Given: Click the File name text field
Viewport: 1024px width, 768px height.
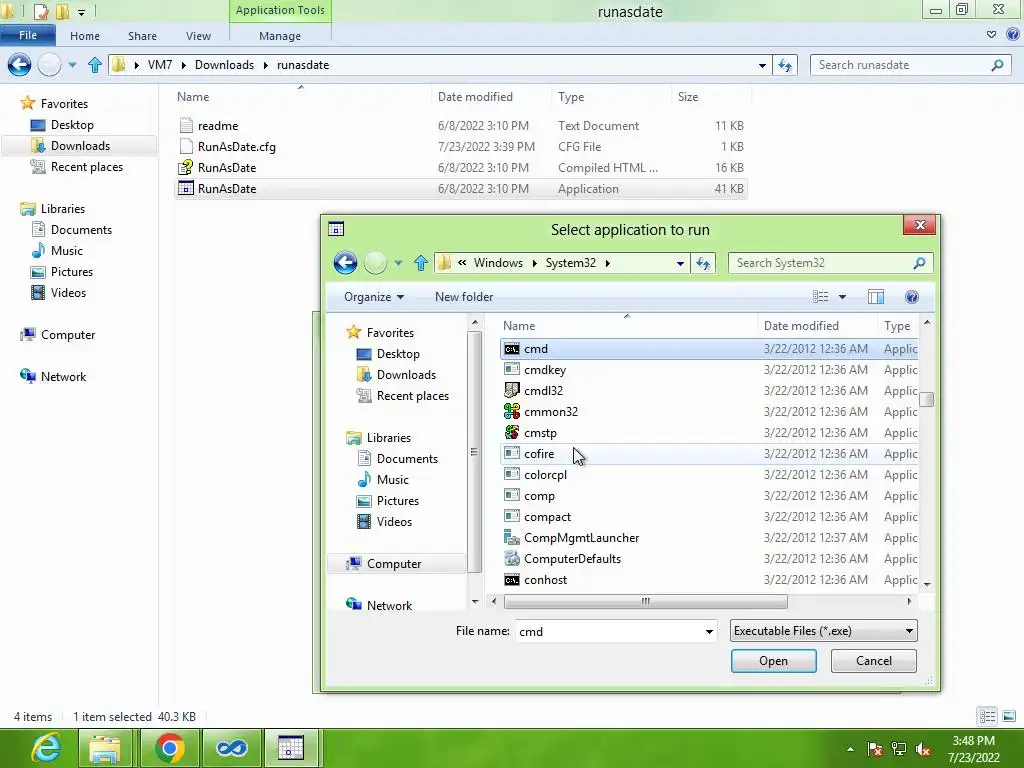Looking at the screenshot, I should (609, 632).
